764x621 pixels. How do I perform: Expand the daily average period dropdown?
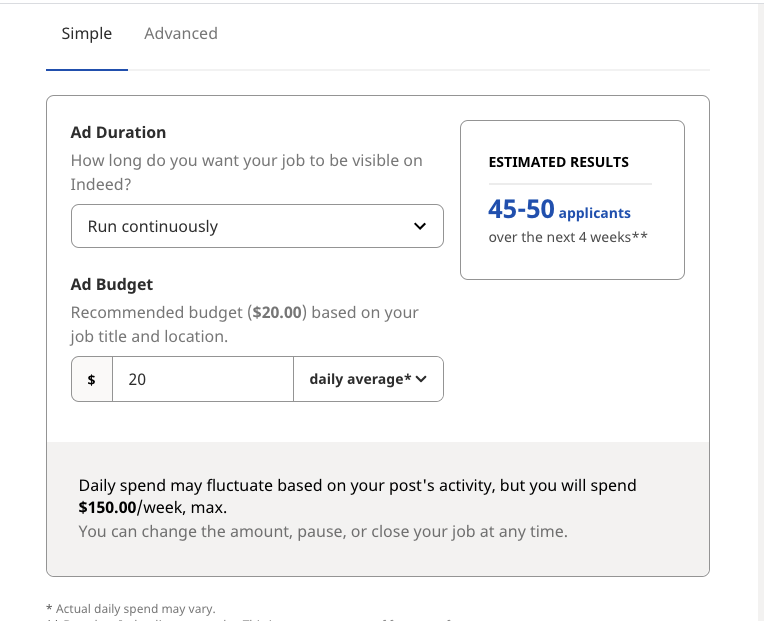367,380
